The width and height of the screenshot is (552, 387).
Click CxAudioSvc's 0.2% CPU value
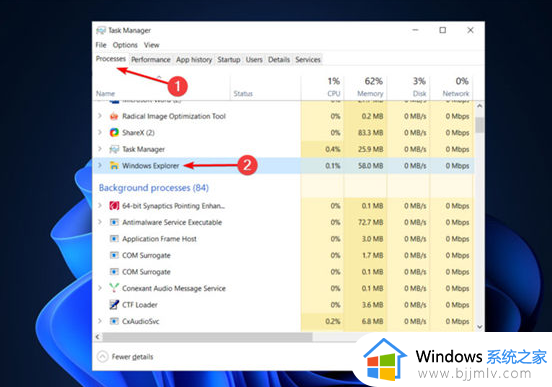(x=333, y=321)
